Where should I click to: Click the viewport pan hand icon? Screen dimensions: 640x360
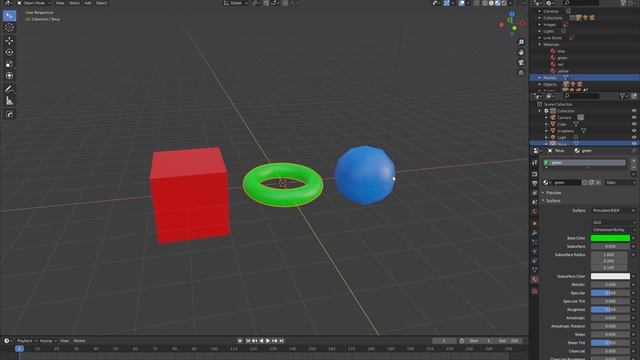(521, 52)
